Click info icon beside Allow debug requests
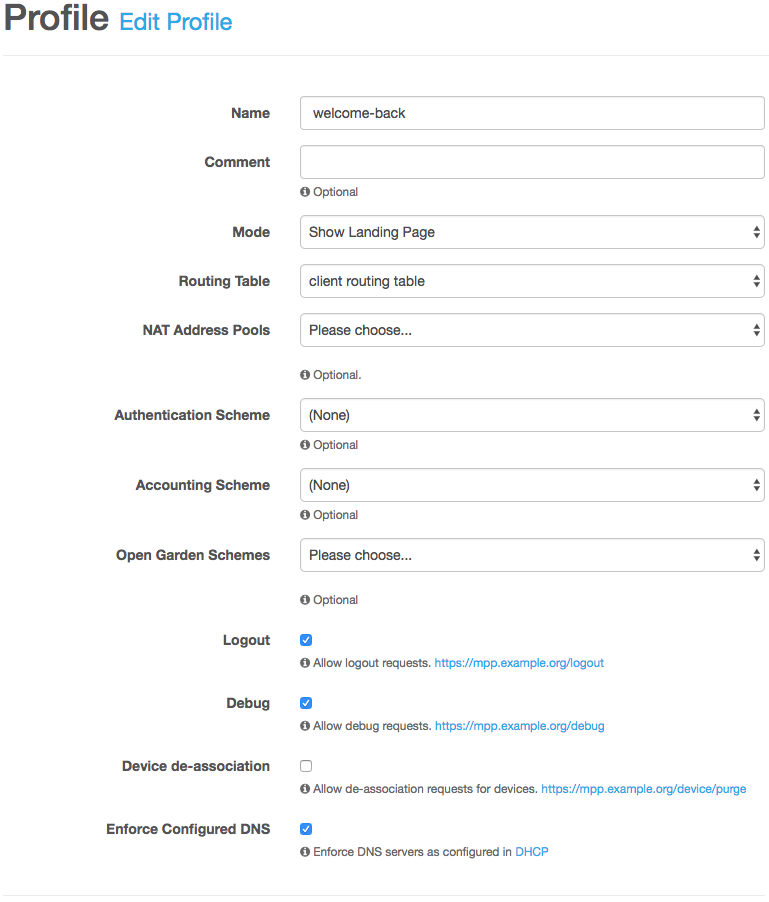The height and width of the screenshot is (902, 769). pyautogui.click(x=305, y=727)
